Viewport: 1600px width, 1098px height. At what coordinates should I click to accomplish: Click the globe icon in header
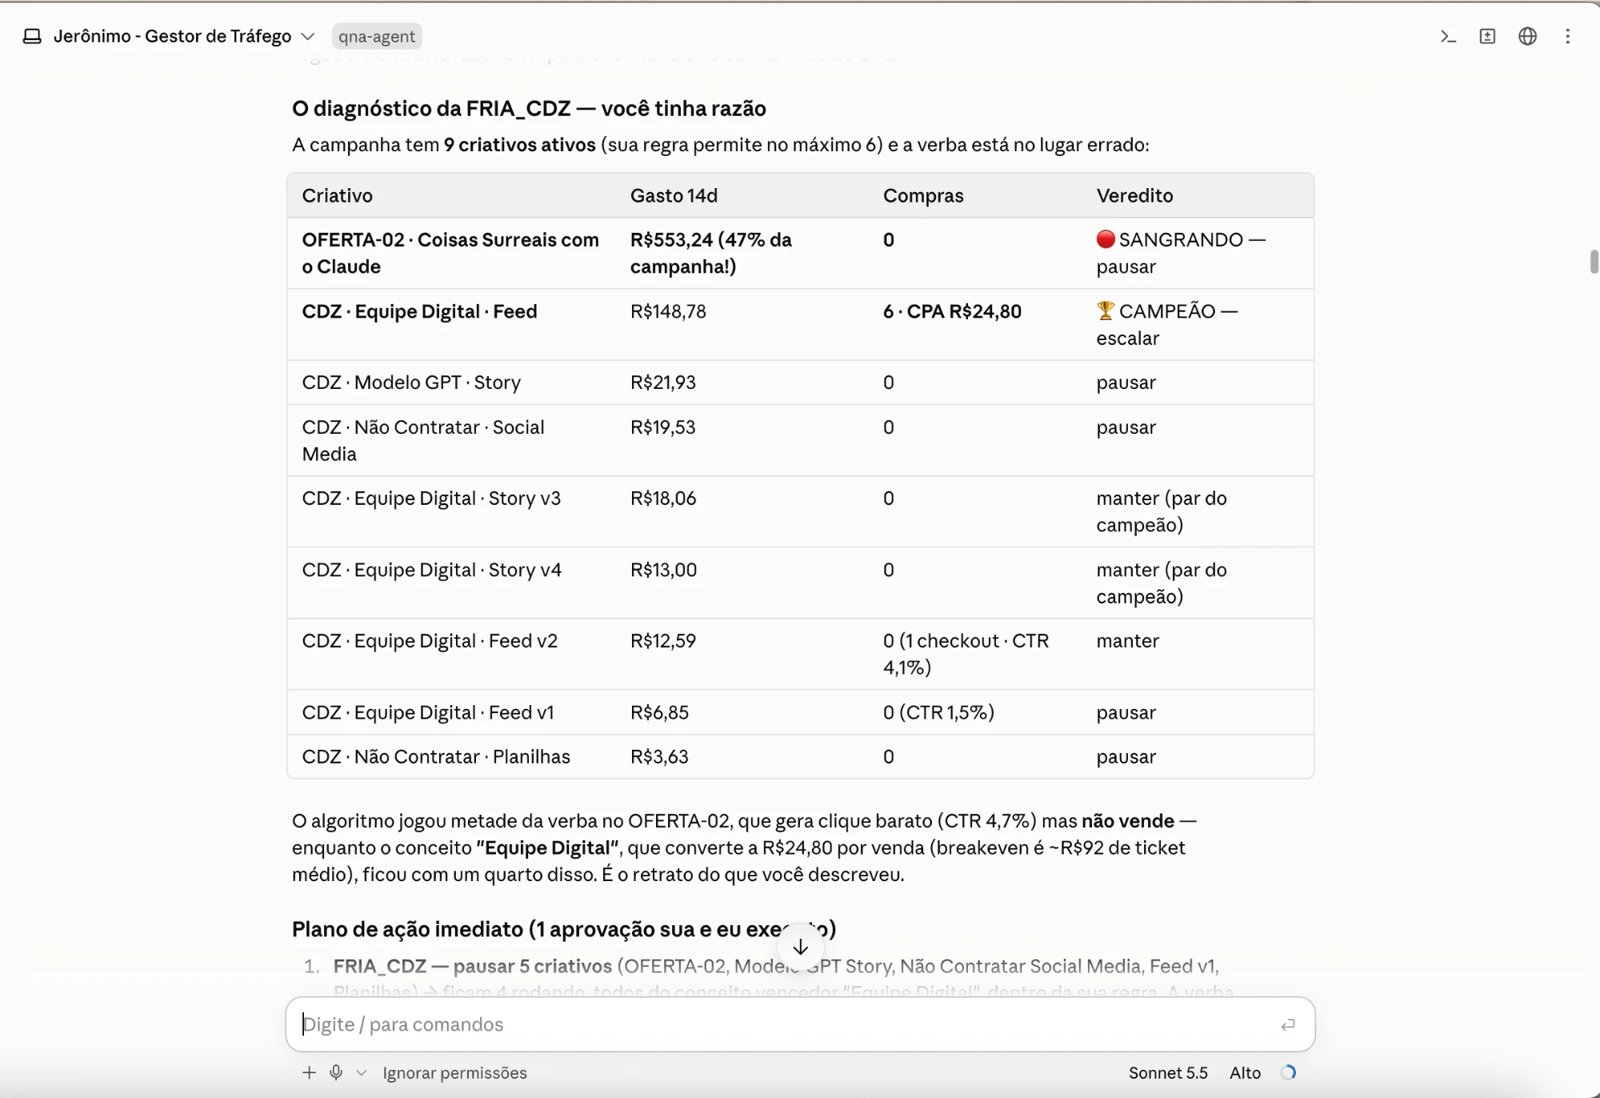tap(1528, 36)
